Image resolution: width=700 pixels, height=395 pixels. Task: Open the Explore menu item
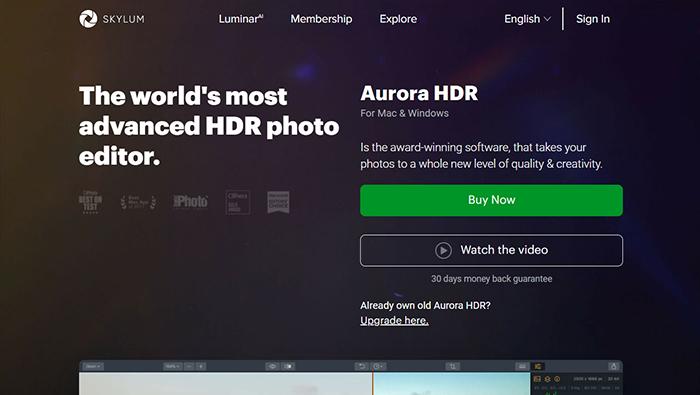coord(398,19)
